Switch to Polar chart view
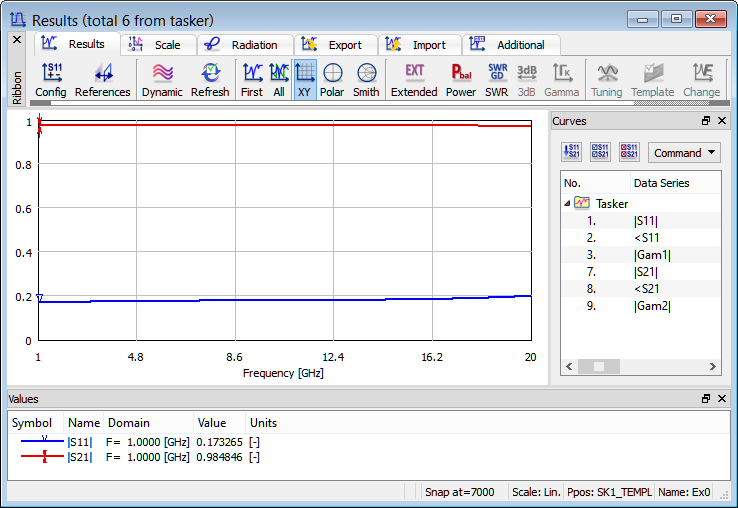The height and width of the screenshot is (508, 738). tap(332, 79)
